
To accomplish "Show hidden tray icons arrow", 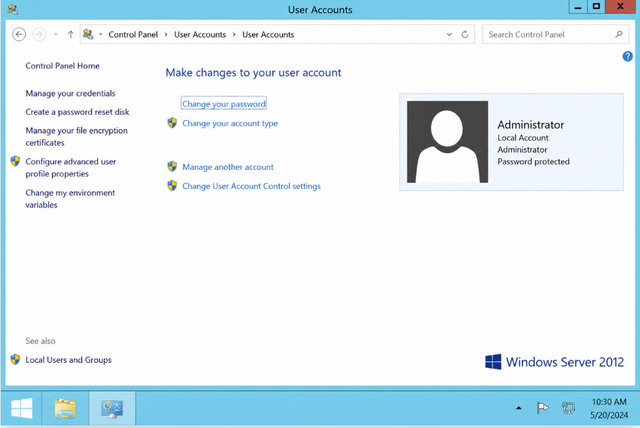I will [519, 408].
